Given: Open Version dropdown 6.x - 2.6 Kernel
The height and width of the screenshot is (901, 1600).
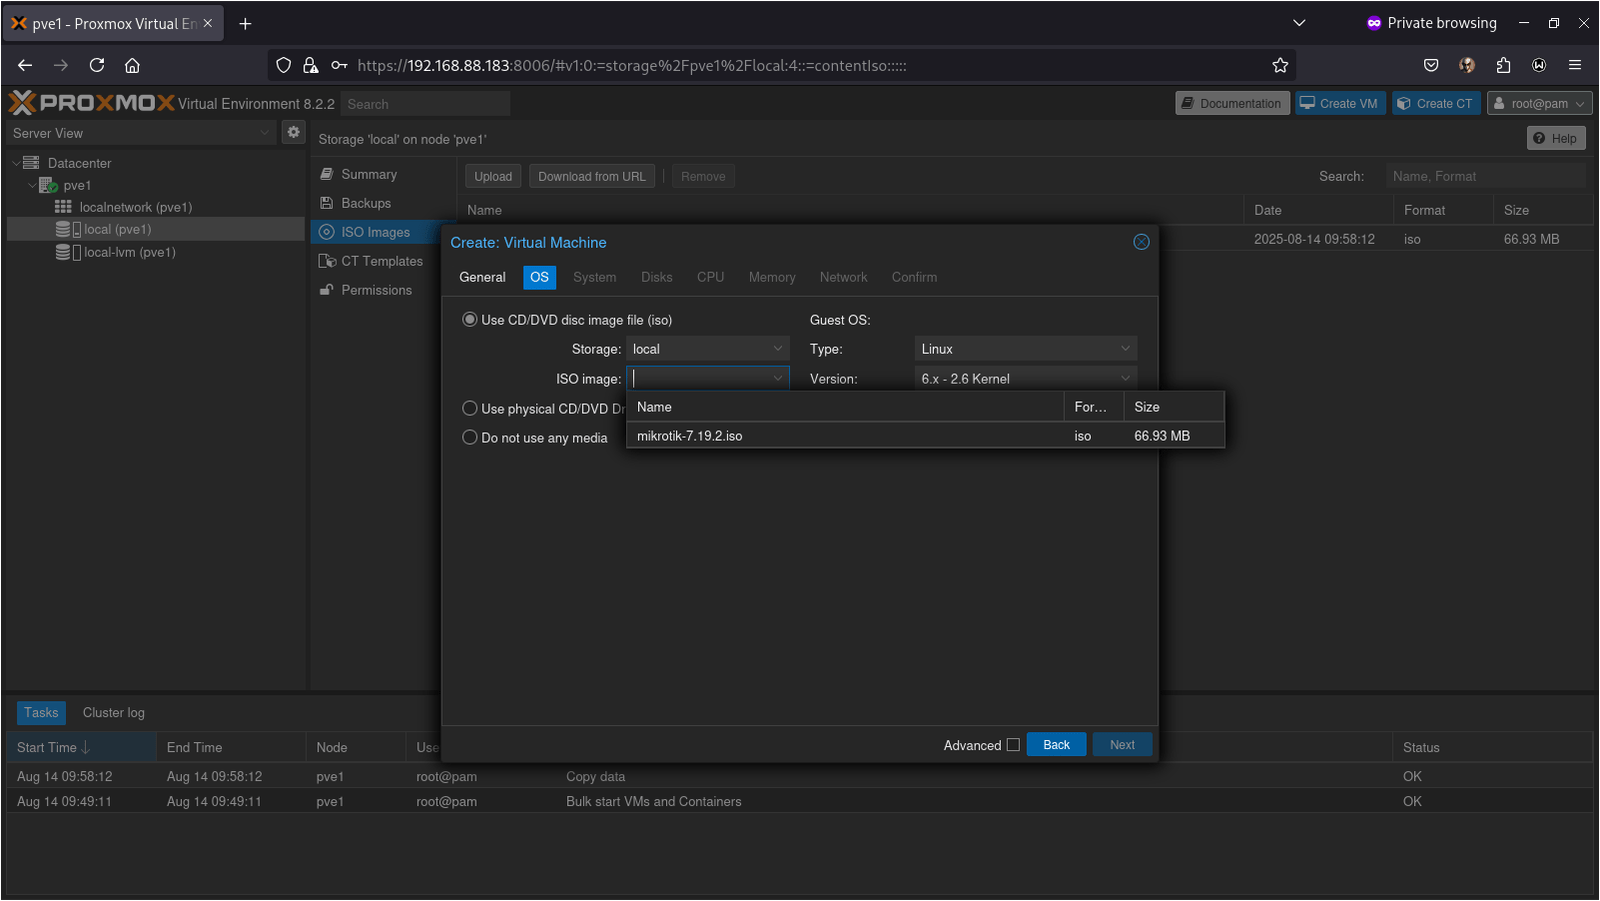Looking at the screenshot, I should pos(1025,378).
